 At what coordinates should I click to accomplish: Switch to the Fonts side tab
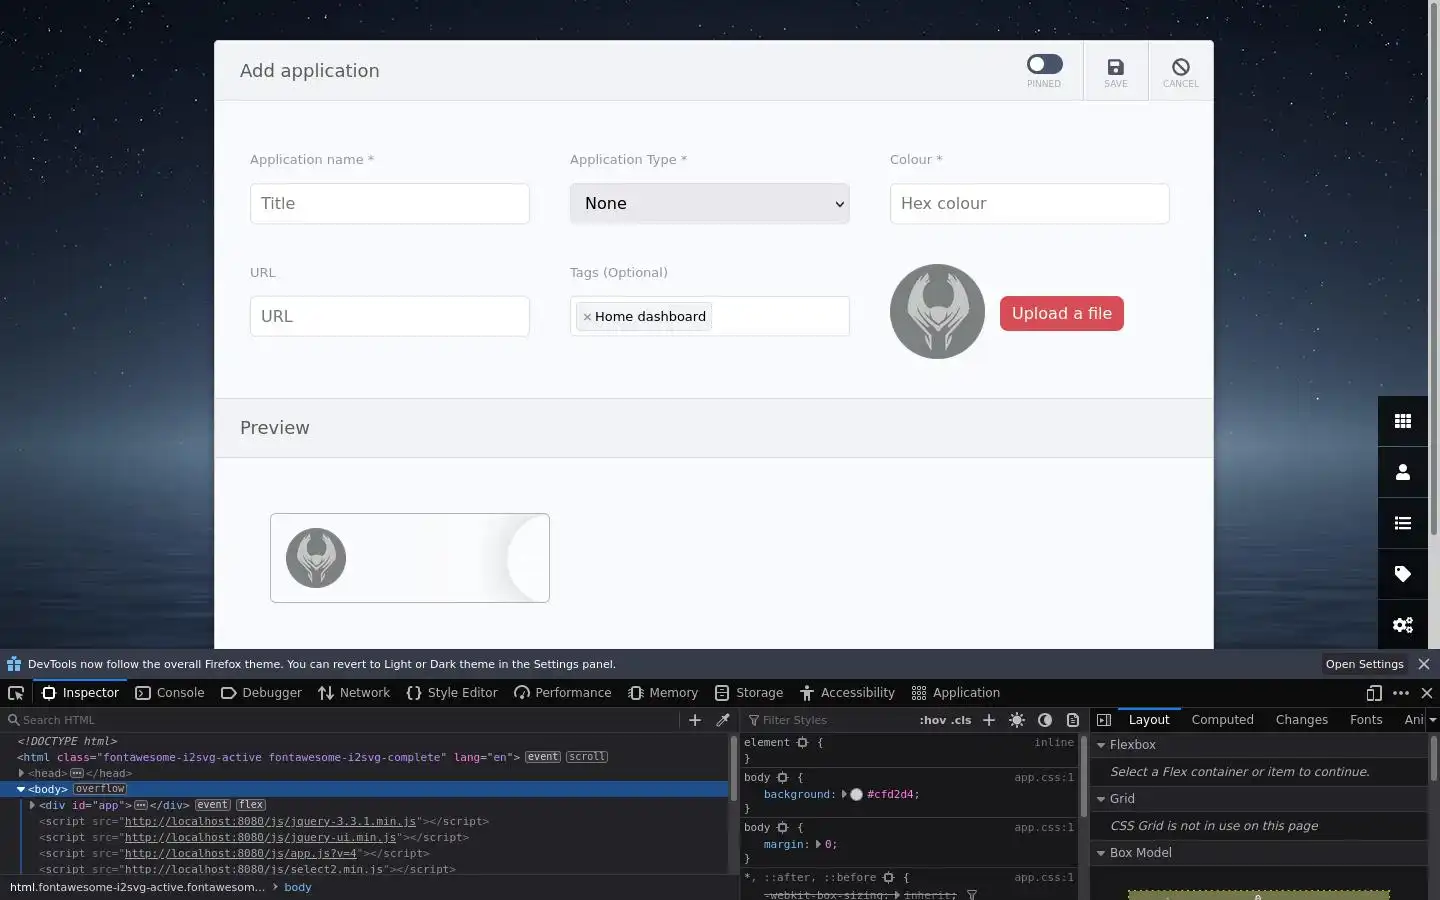coord(1366,720)
